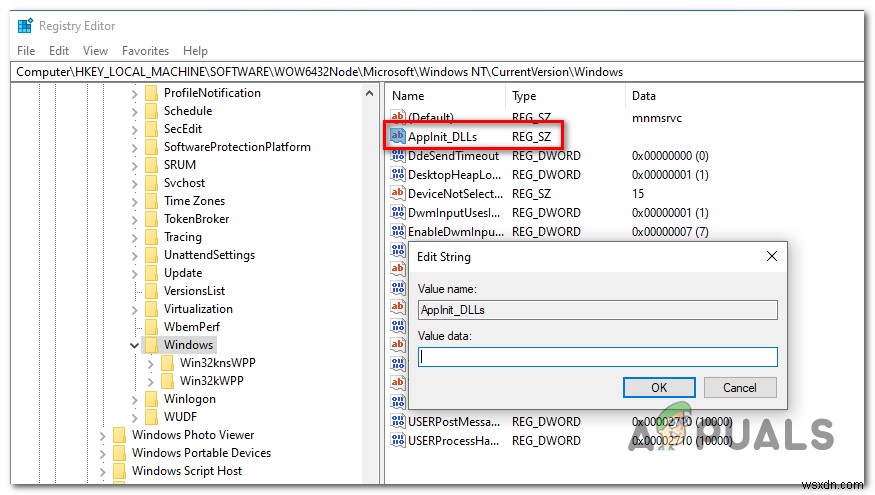
Task: Select the WbemPerf key
Action: tap(191, 327)
